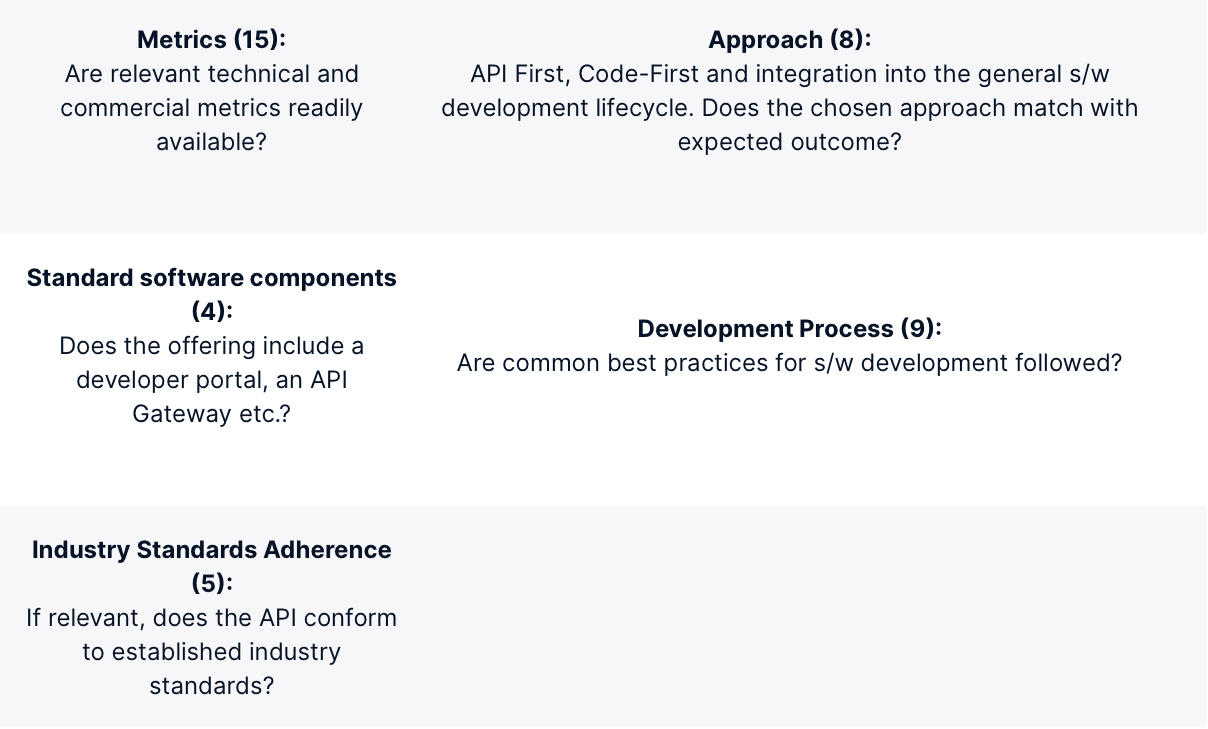This screenshot has width=1208, height=729.
Task: Click the question about technical and commercial metrics
Action: pyautogui.click(x=211, y=108)
